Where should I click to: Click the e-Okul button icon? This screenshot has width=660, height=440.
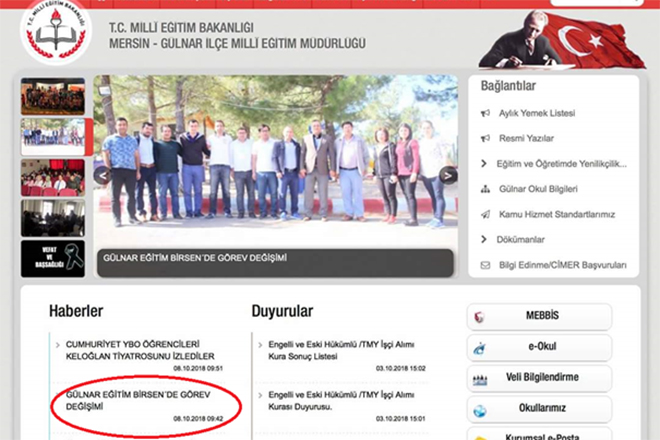point(479,348)
